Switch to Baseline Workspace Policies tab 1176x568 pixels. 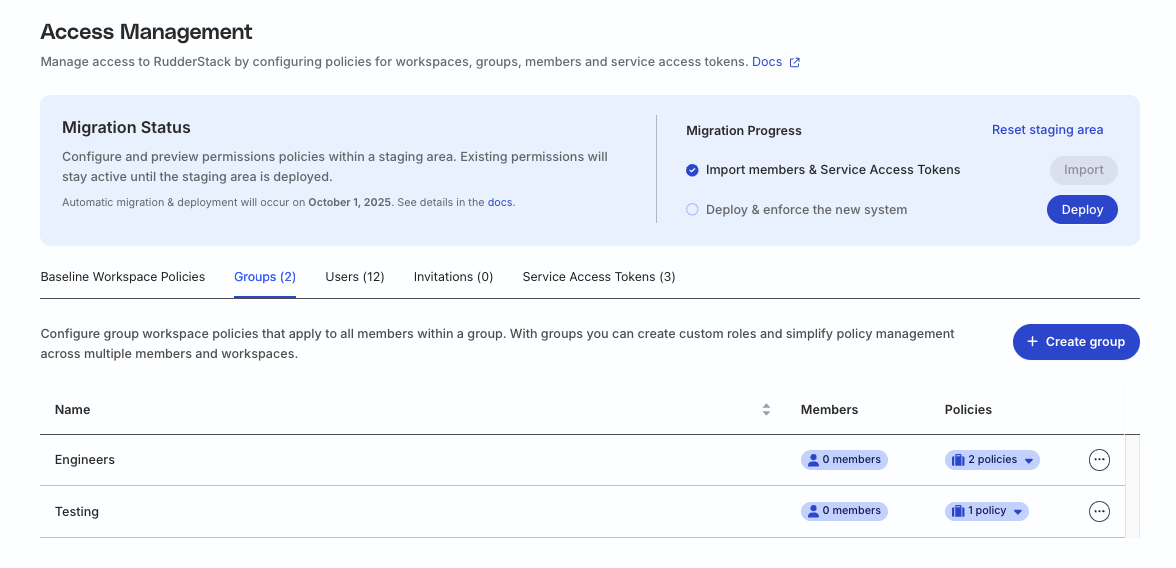[123, 277]
